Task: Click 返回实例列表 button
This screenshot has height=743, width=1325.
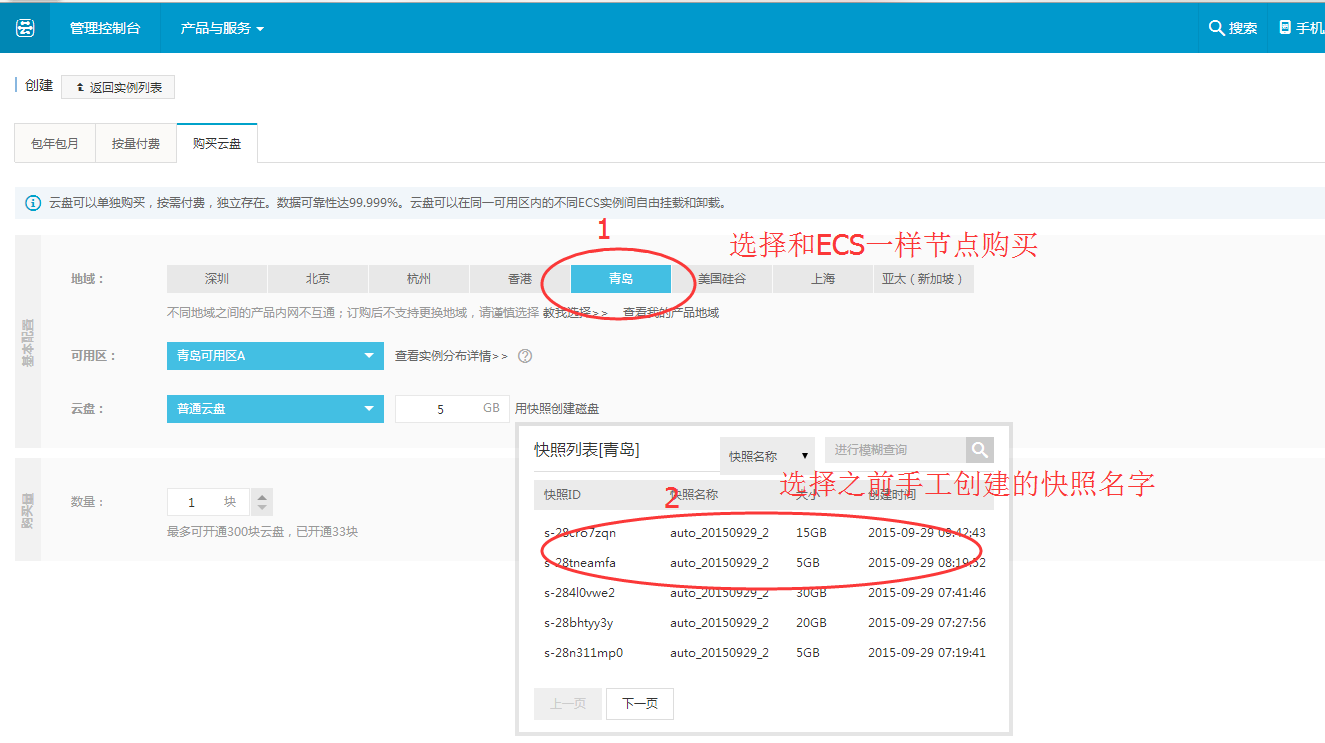Action: (x=118, y=87)
